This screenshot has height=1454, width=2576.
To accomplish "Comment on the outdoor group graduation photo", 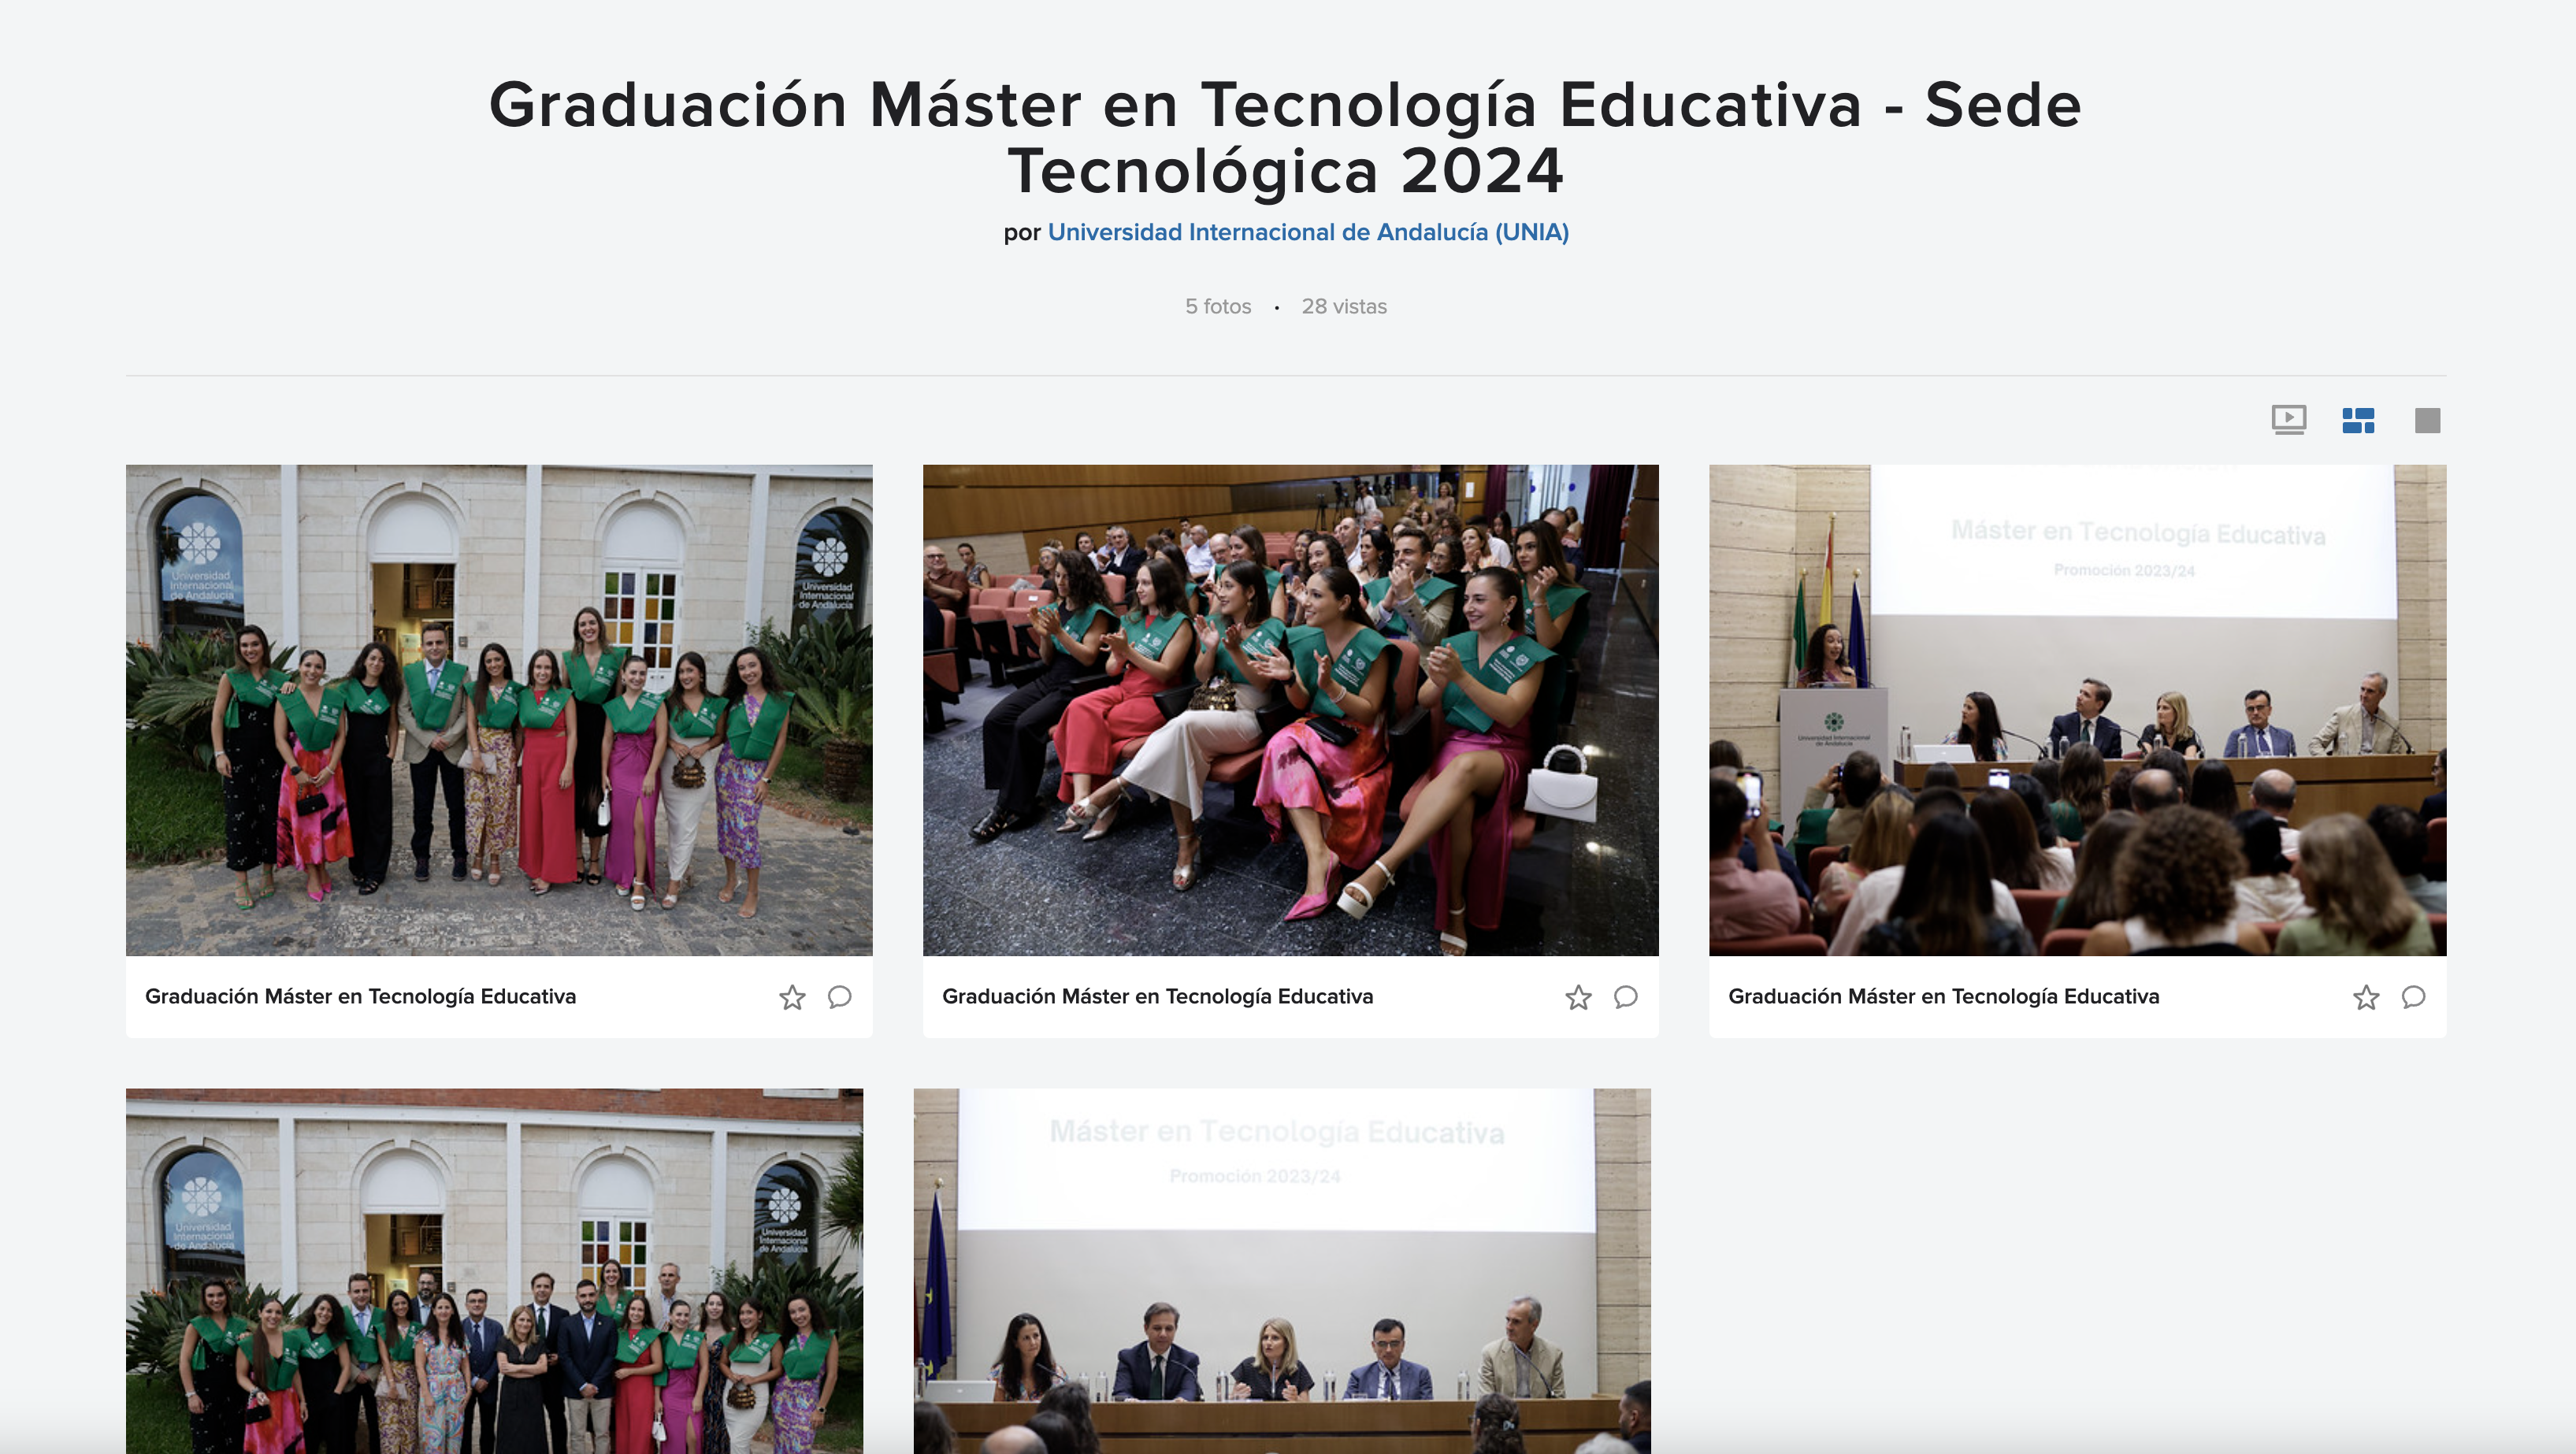I will click(839, 997).
